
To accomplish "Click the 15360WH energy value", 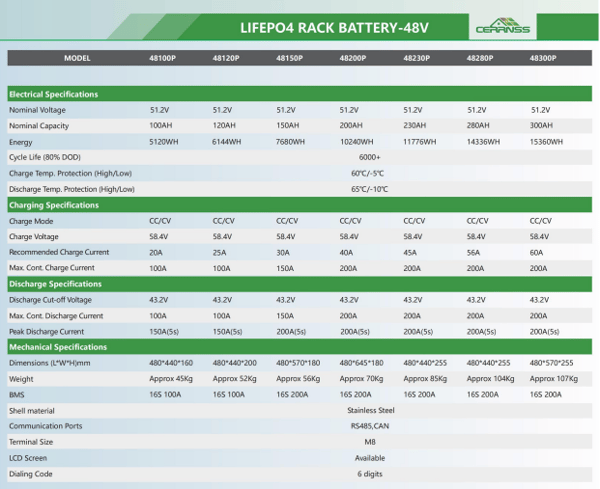I will tap(548, 142).
